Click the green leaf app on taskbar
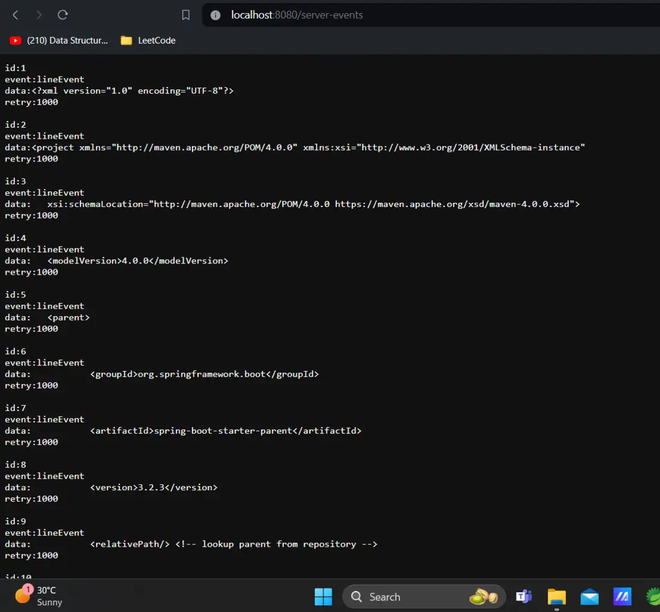This screenshot has height=612, width=660. click(653, 596)
